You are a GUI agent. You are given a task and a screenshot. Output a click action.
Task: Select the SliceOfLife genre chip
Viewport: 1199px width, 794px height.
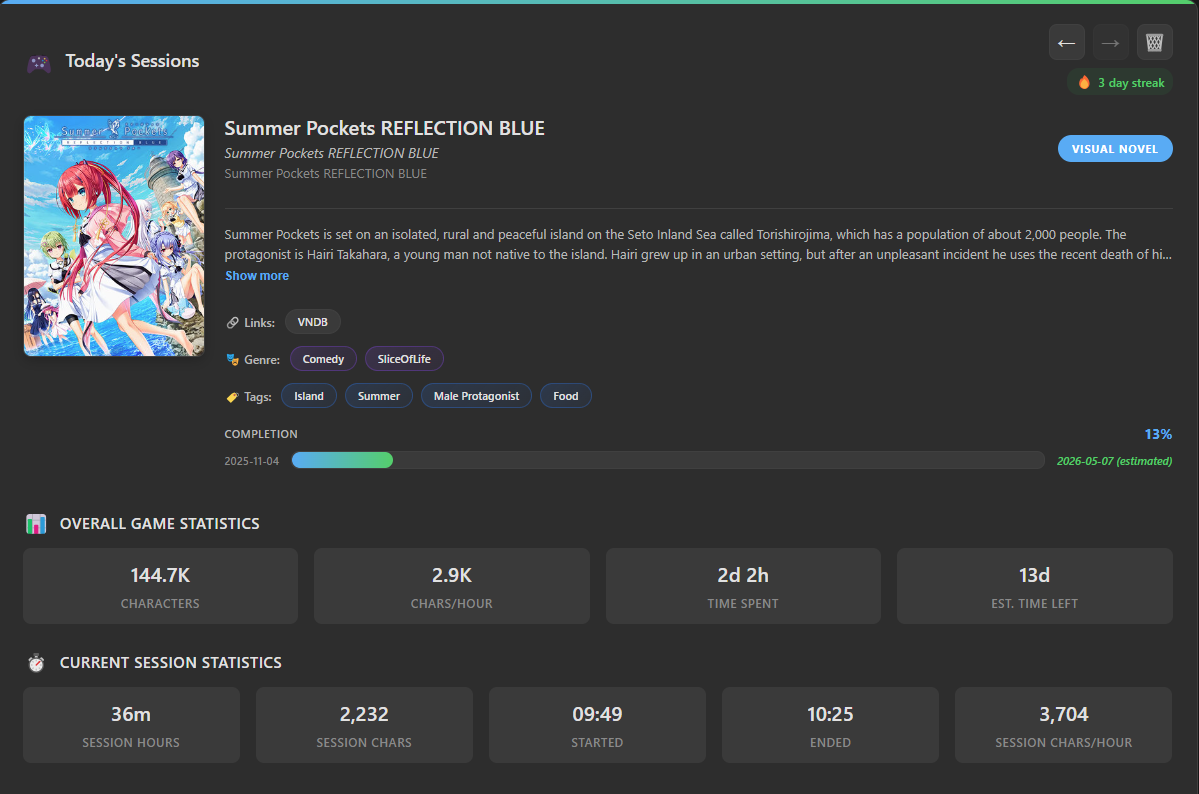404,359
